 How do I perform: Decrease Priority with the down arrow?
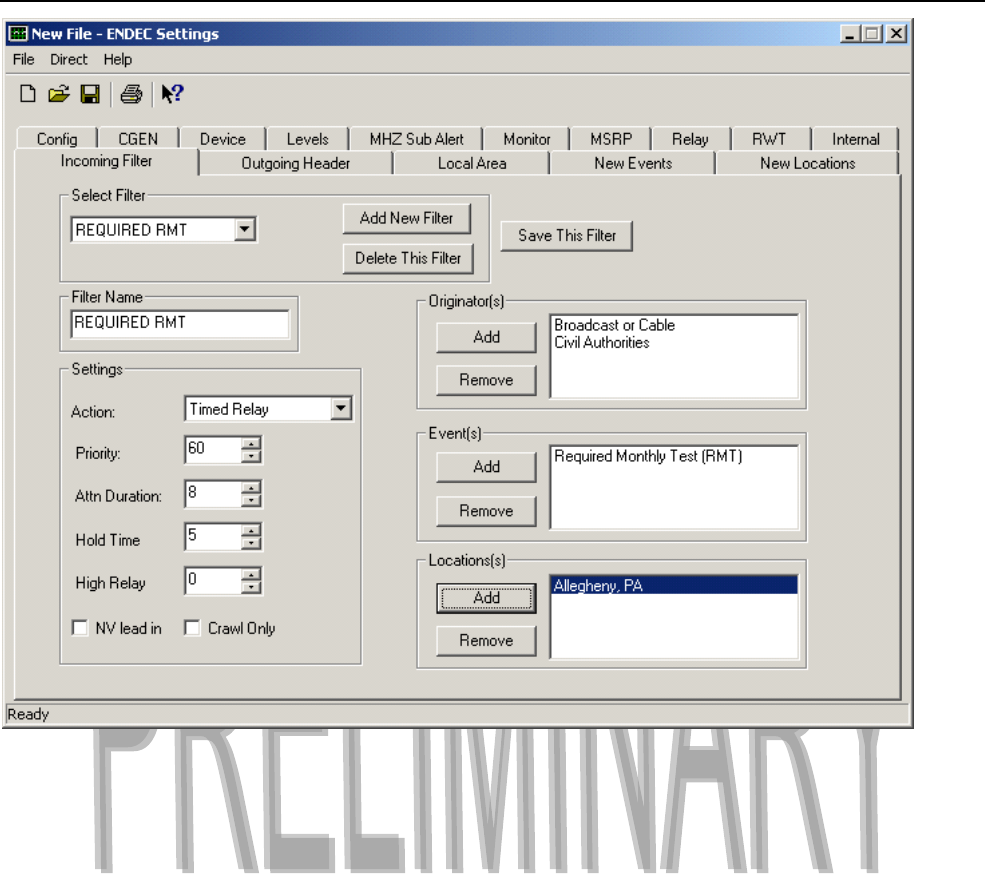pyautogui.click(x=251, y=456)
